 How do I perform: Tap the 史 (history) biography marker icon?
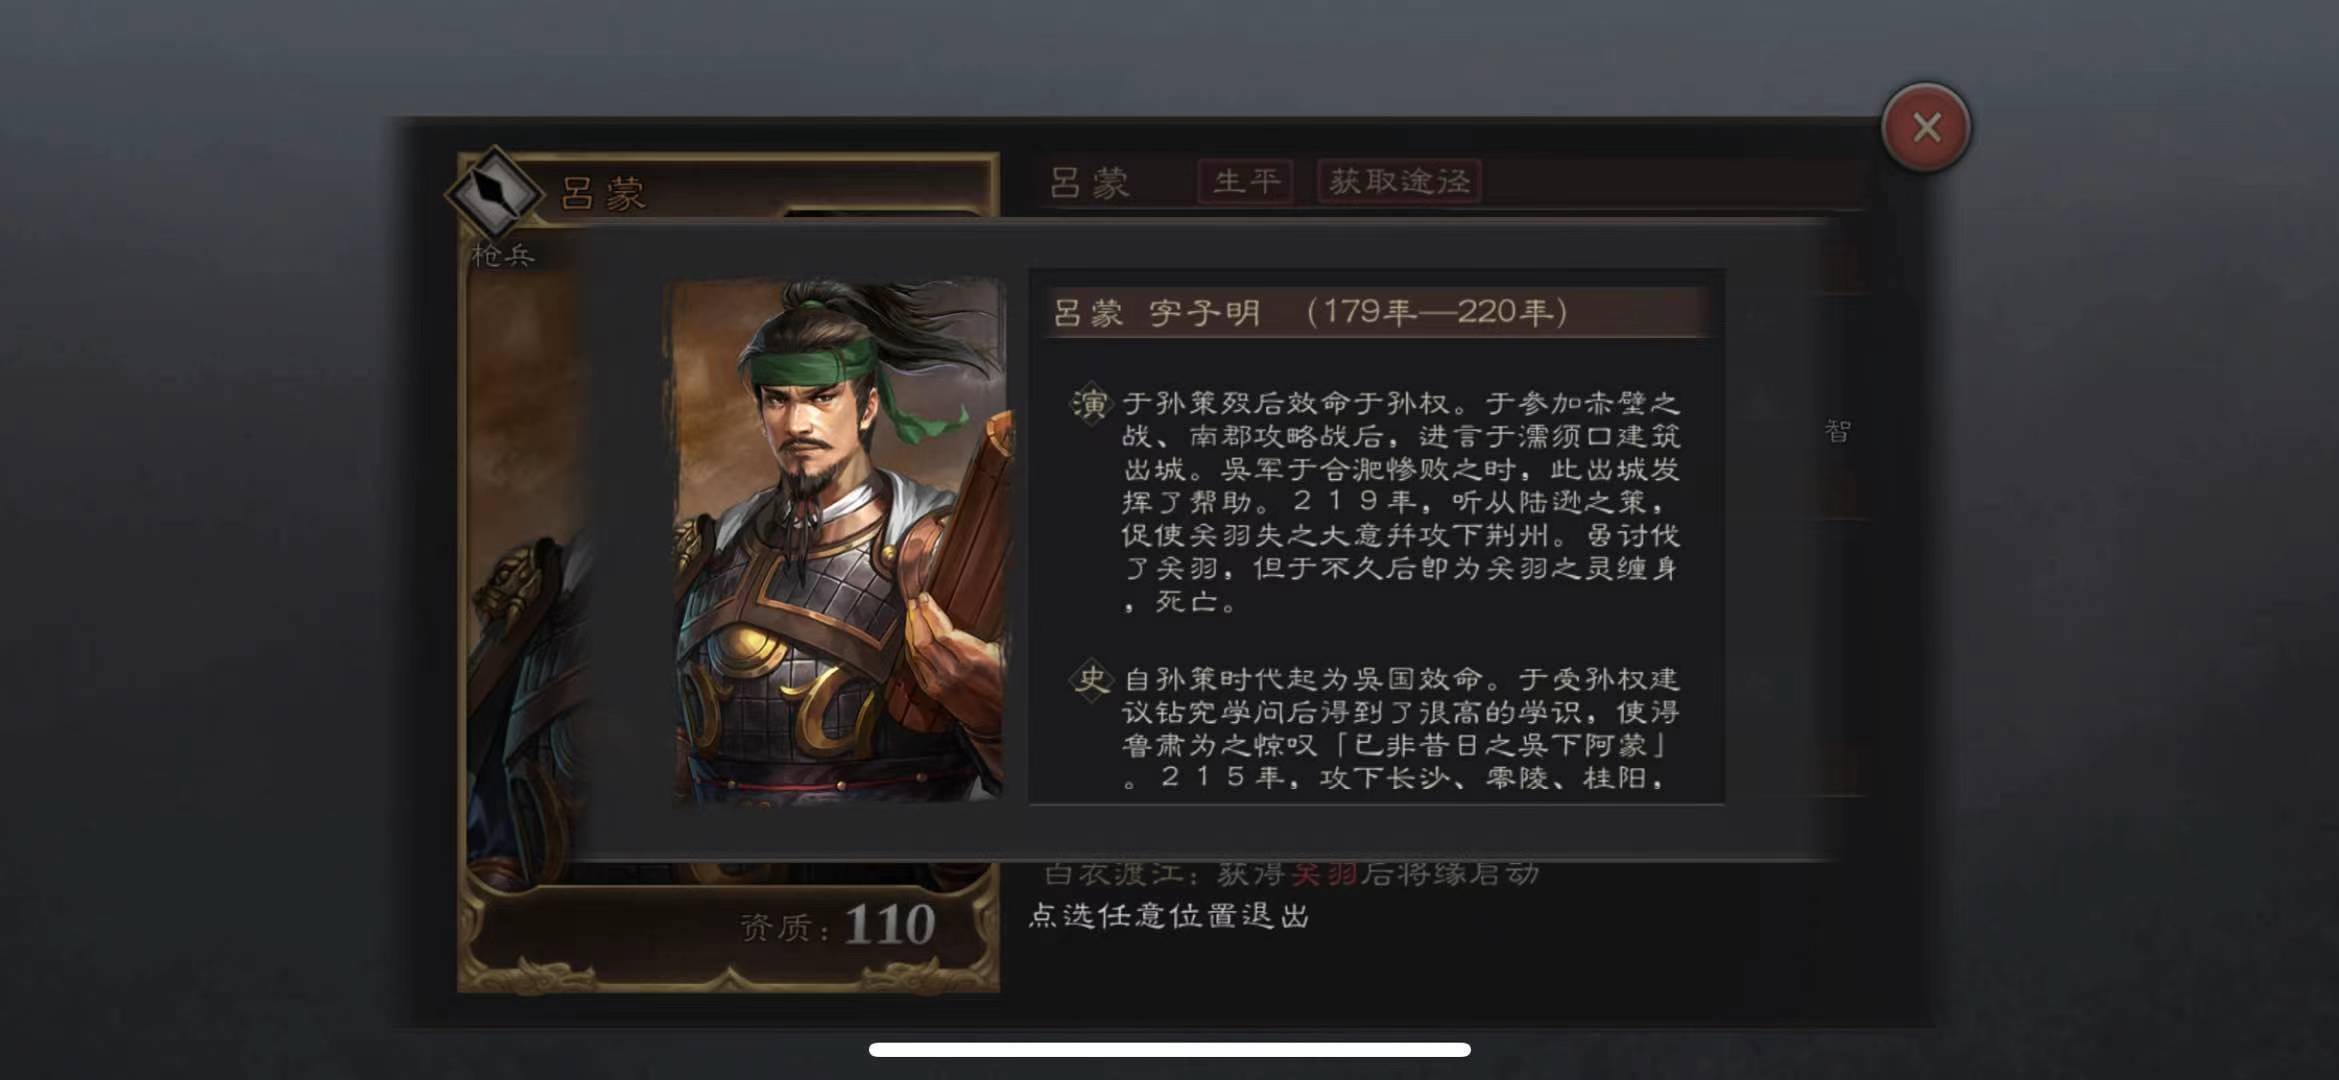(1090, 680)
